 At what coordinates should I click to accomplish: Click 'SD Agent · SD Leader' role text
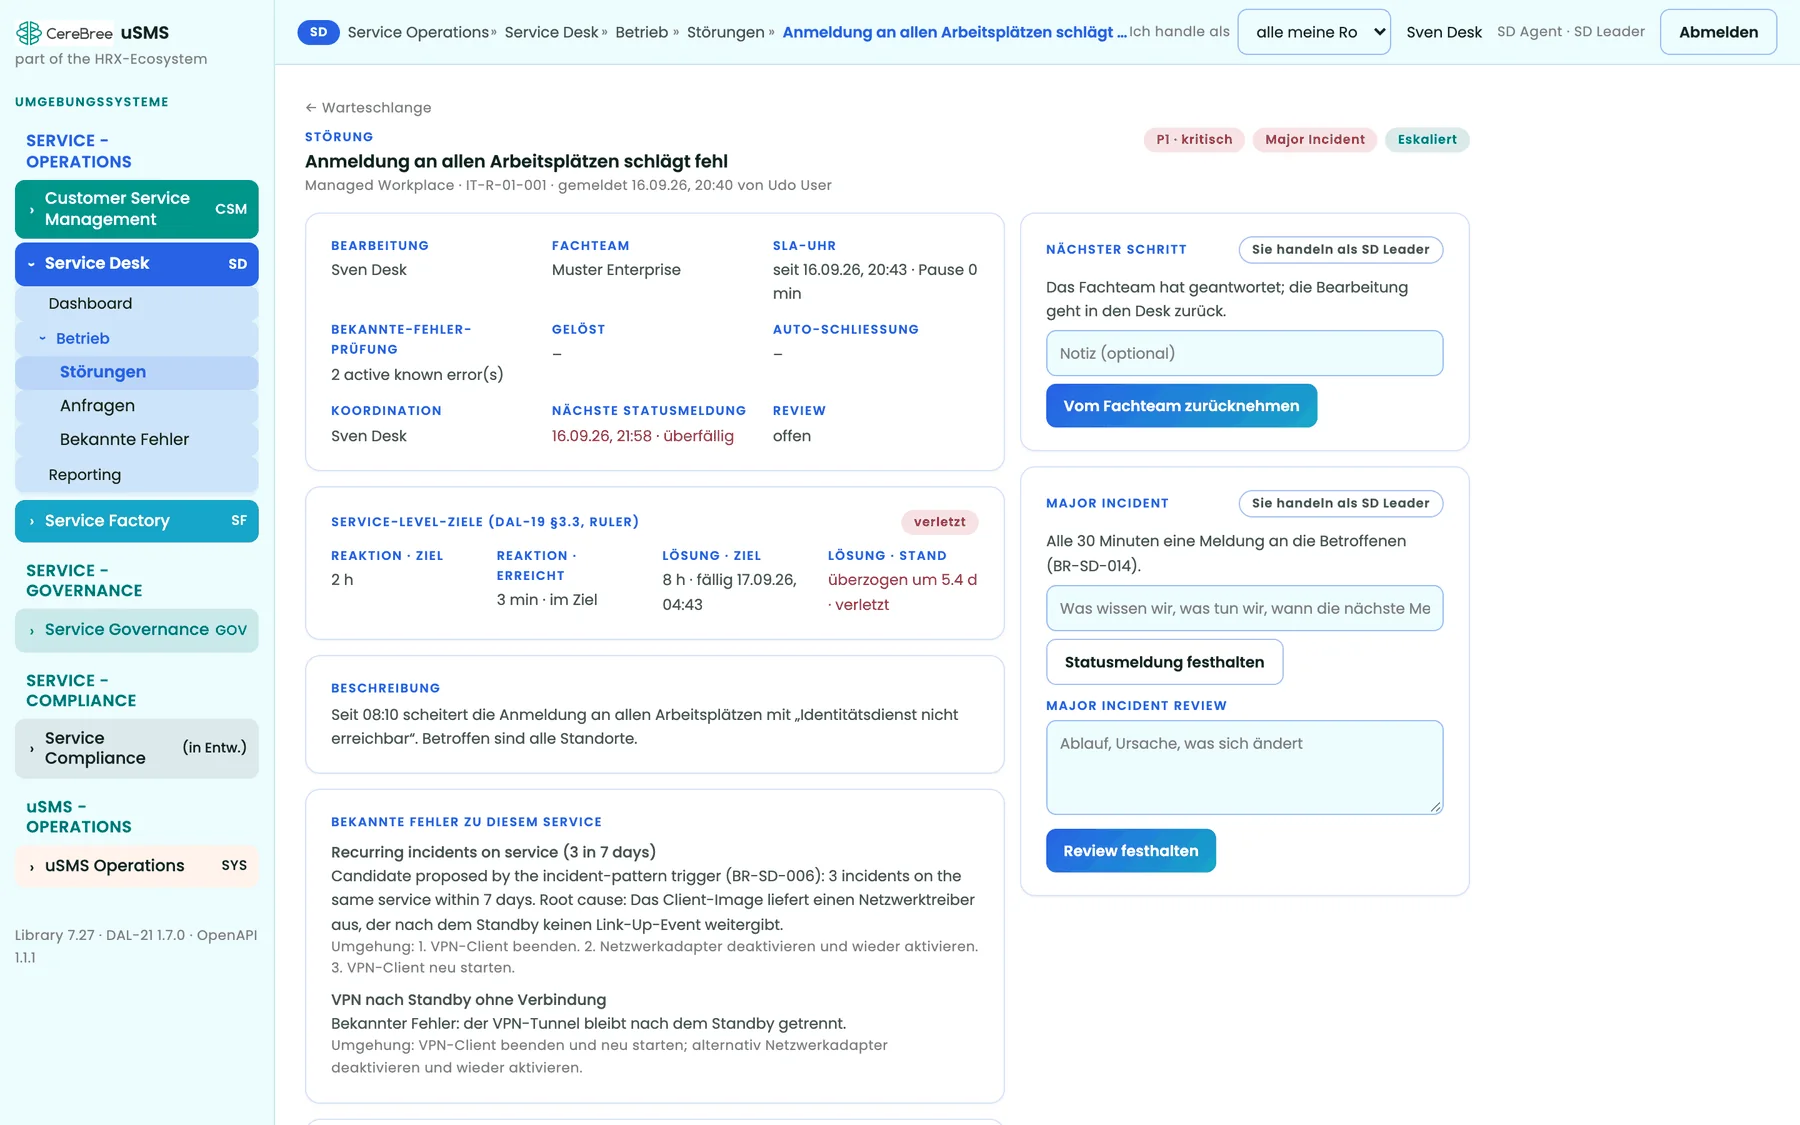[x=1570, y=32]
